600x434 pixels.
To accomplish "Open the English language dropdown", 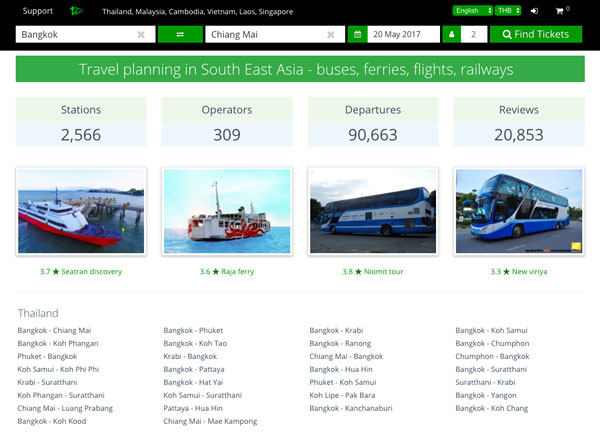I will tap(471, 11).
